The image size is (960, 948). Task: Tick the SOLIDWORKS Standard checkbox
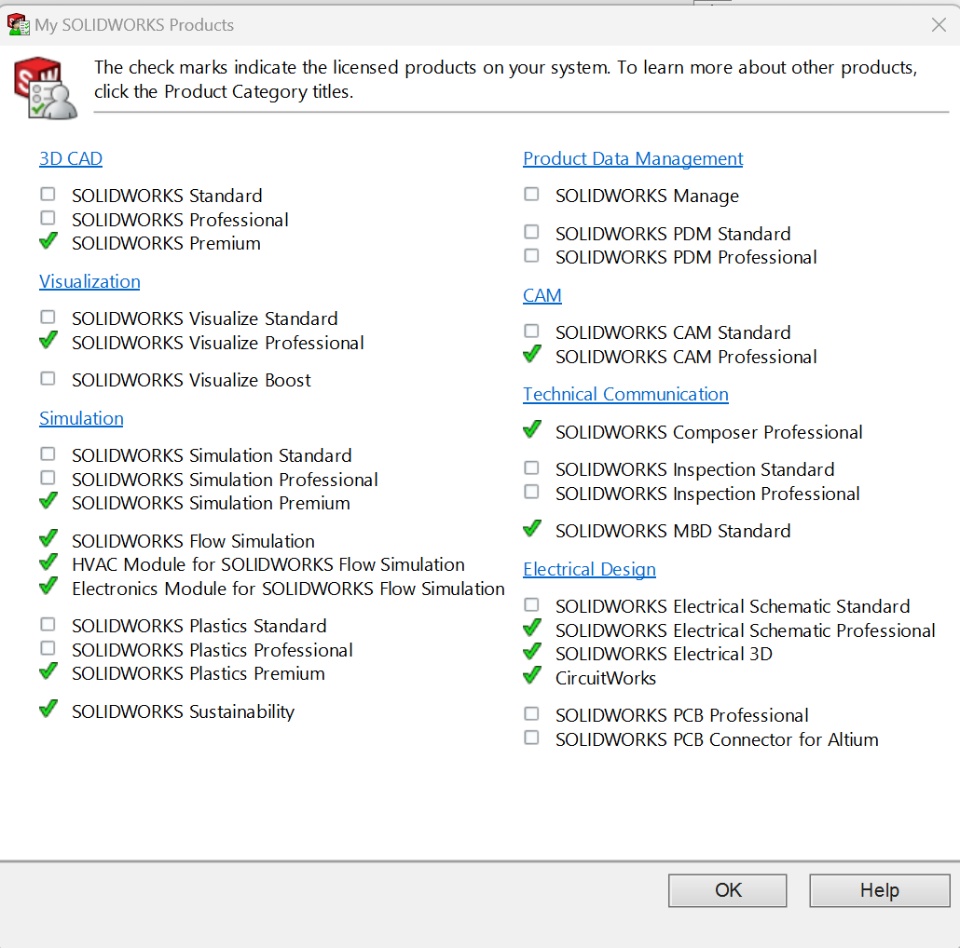click(48, 194)
